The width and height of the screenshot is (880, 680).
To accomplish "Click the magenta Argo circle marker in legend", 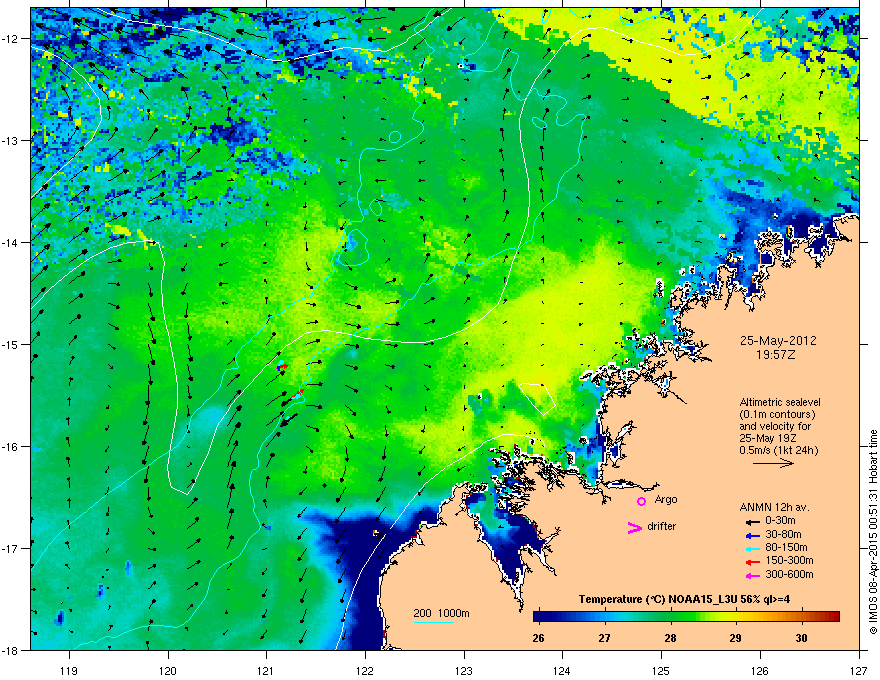I will (641, 501).
